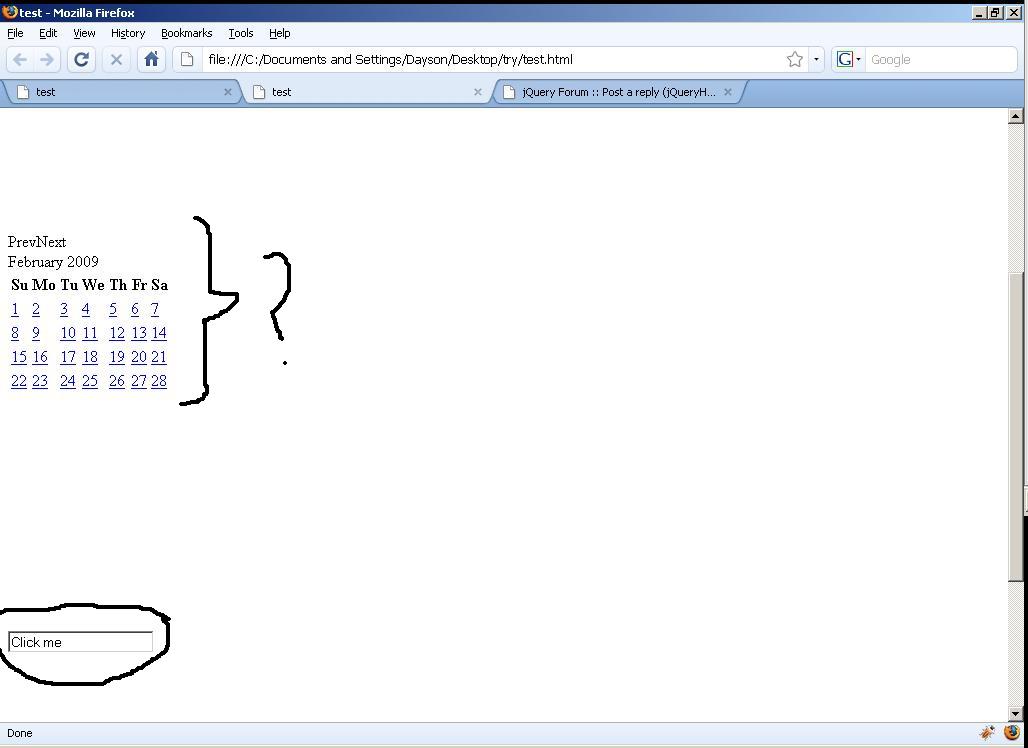1028x748 pixels.
Task: Select February 14 in the calendar
Action: point(158,333)
